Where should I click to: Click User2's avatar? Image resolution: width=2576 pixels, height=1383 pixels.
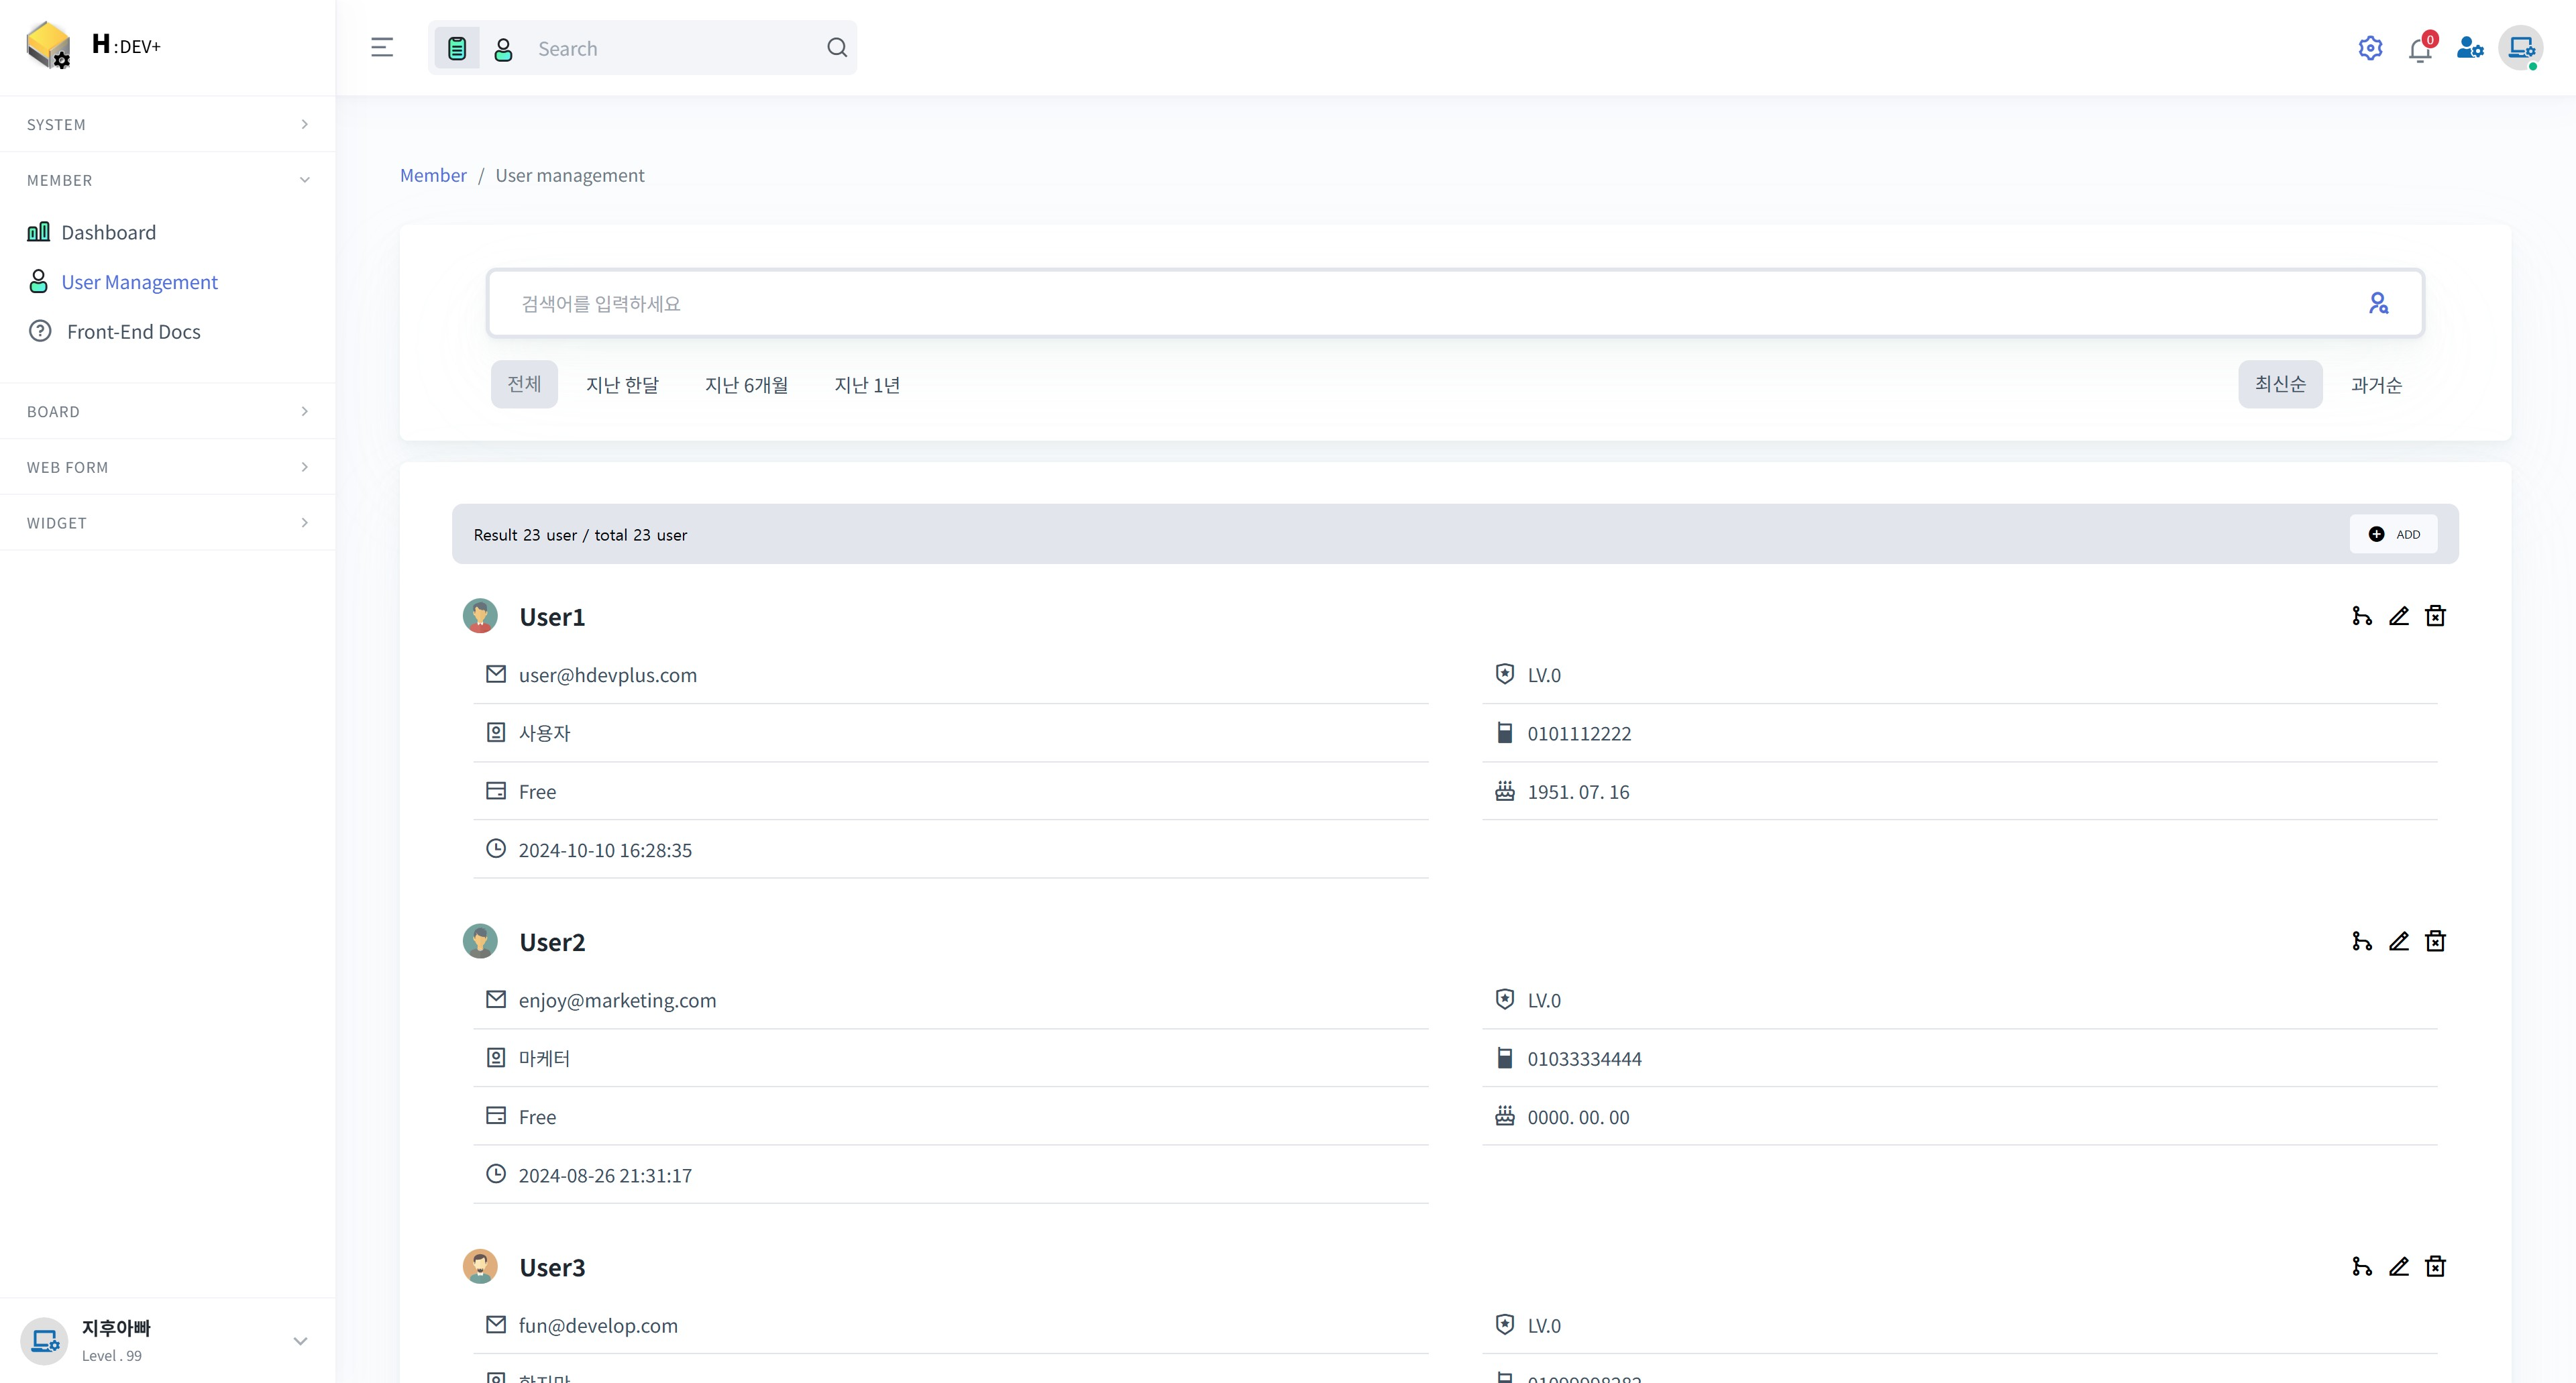tap(480, 941)
